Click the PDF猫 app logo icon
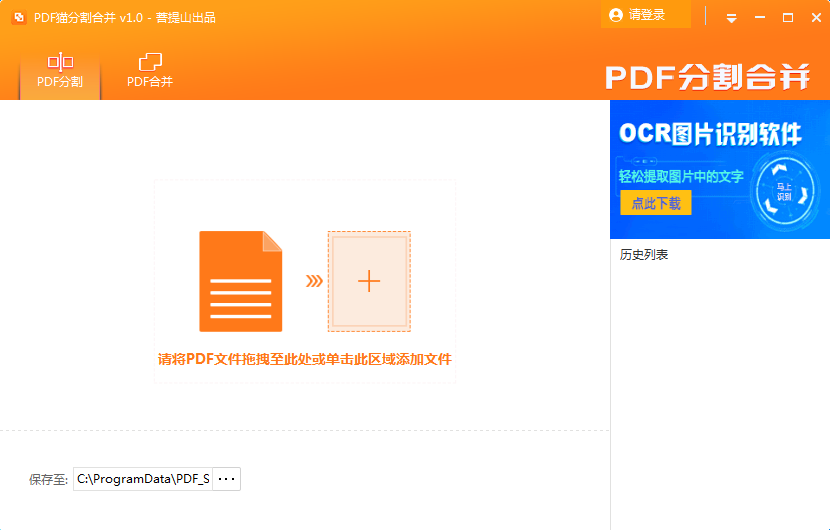The width and height of the screenshot is (830, 530). [19, 17]
